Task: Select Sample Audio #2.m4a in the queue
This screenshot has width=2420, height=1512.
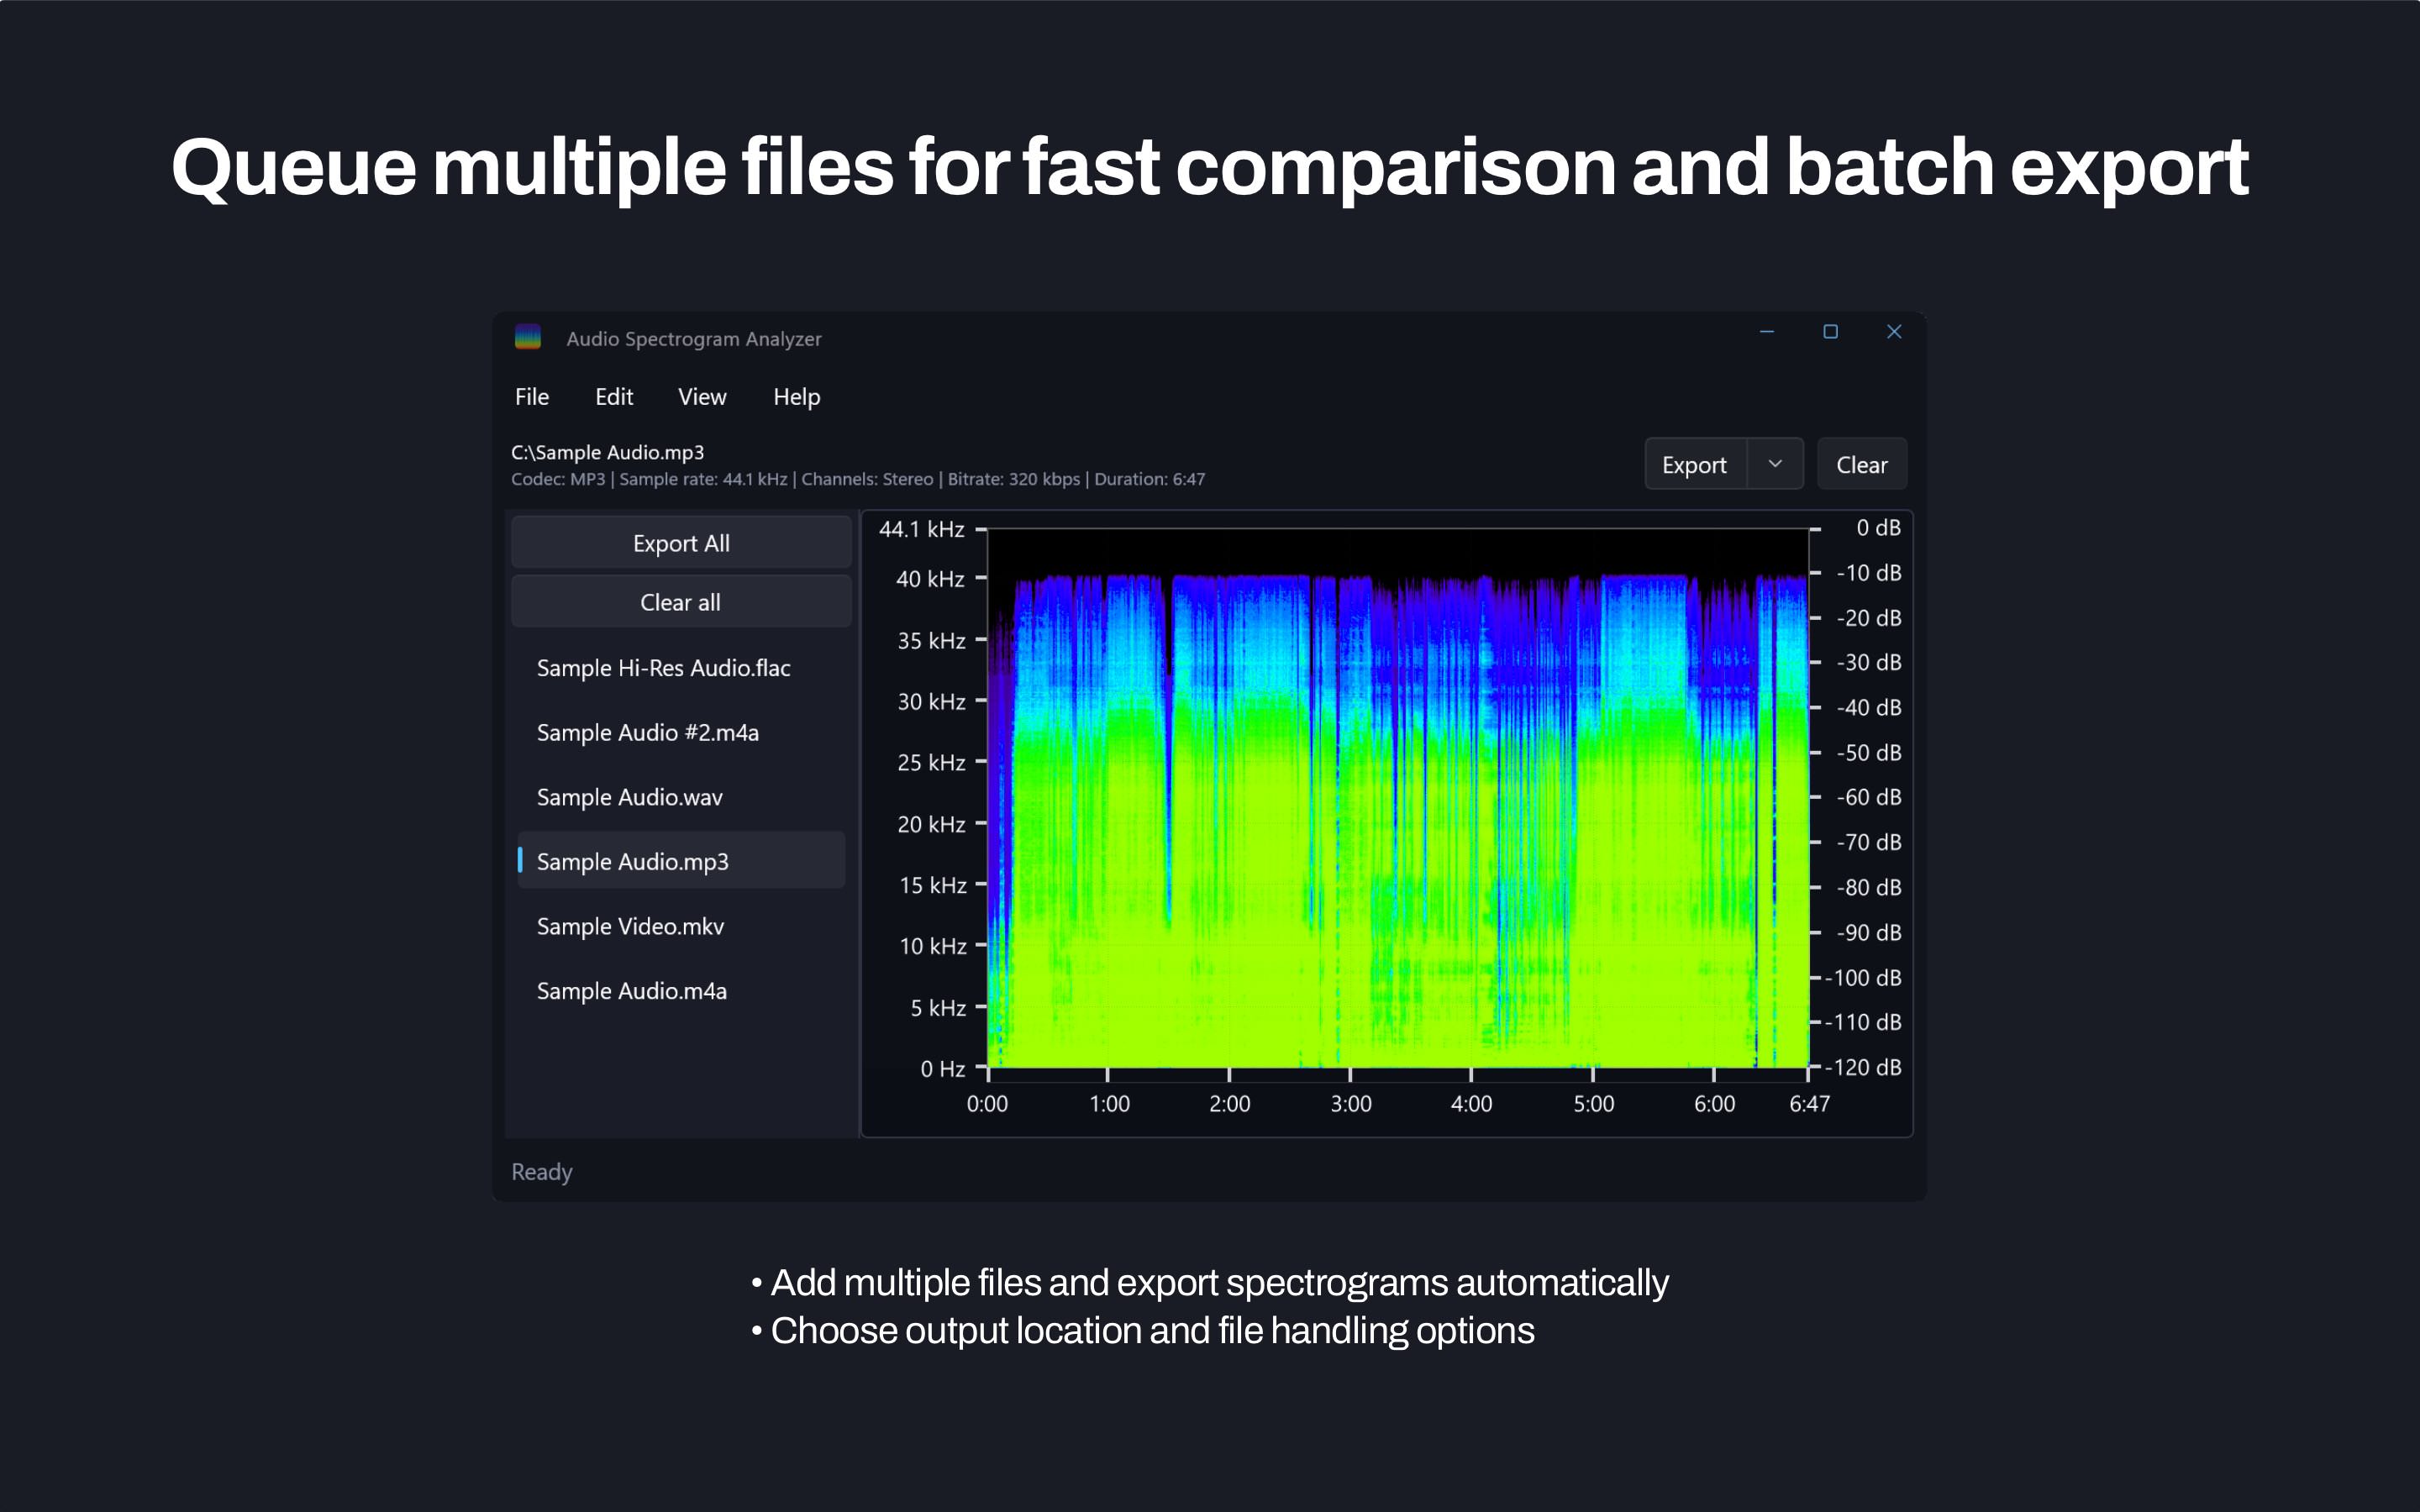Action: (x=681, y=732)
